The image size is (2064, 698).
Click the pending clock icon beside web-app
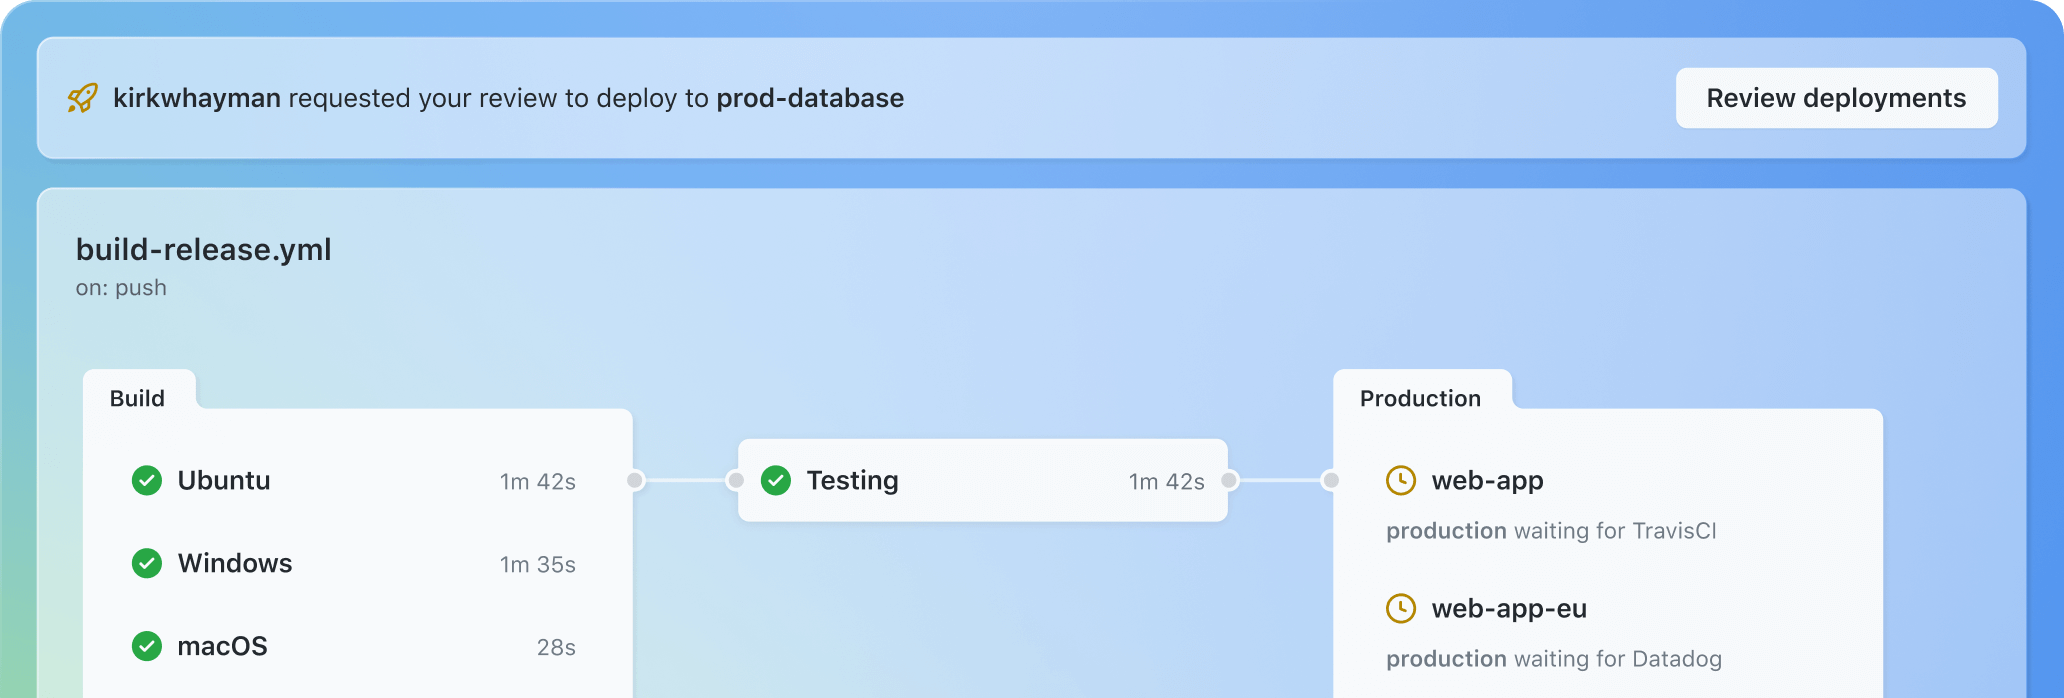[1401, 480]
